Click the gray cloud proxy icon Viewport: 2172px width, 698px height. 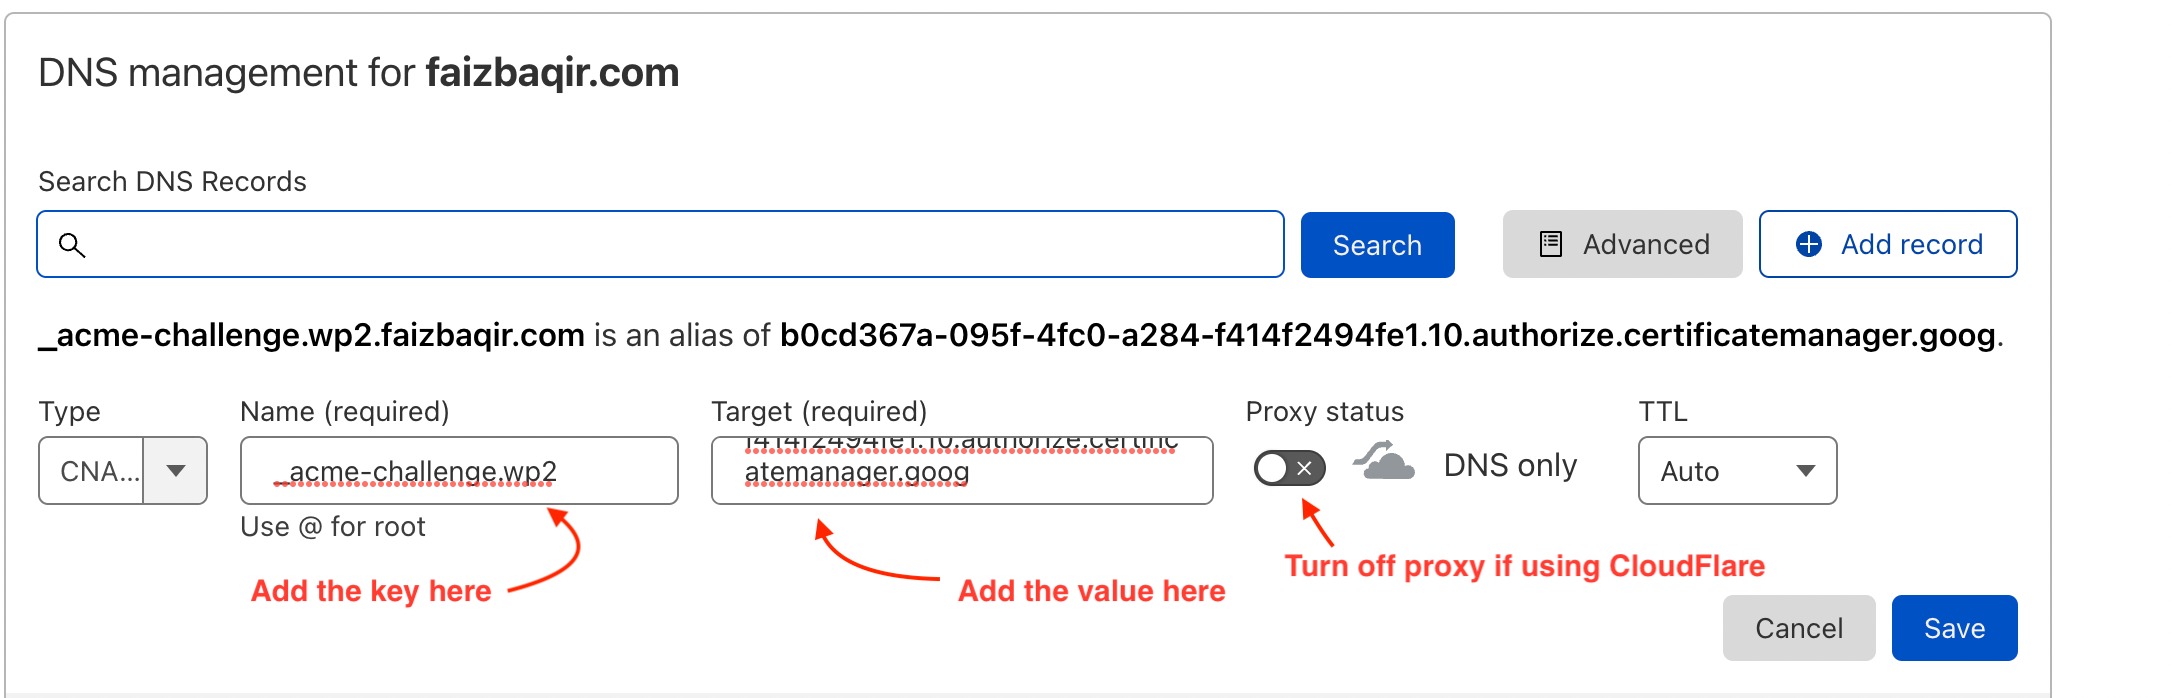1384,462
